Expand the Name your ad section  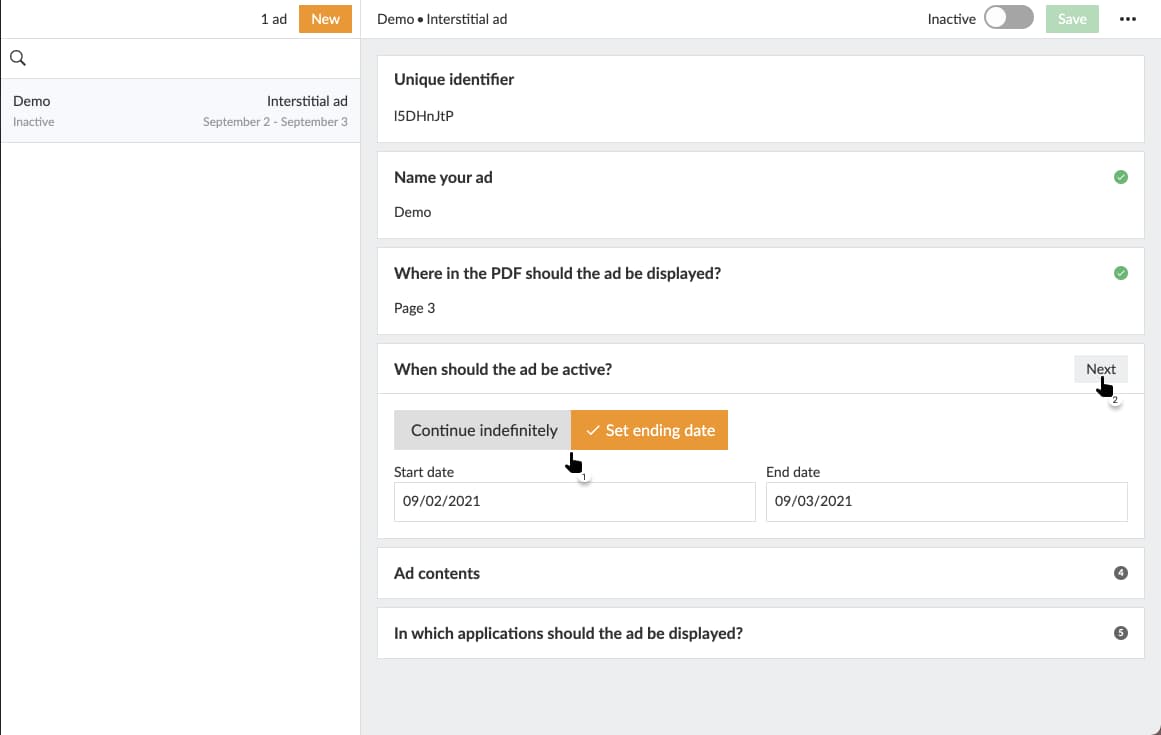pyautogui.click(x=443, y=177)
